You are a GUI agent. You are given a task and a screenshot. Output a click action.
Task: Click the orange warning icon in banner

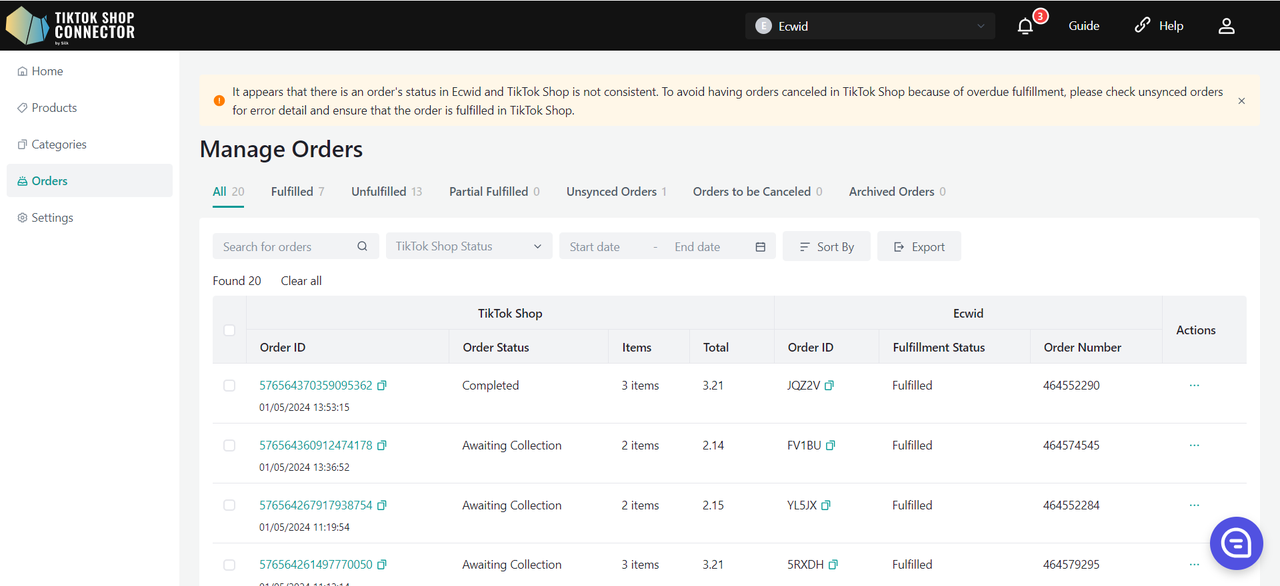pos(219,101)
